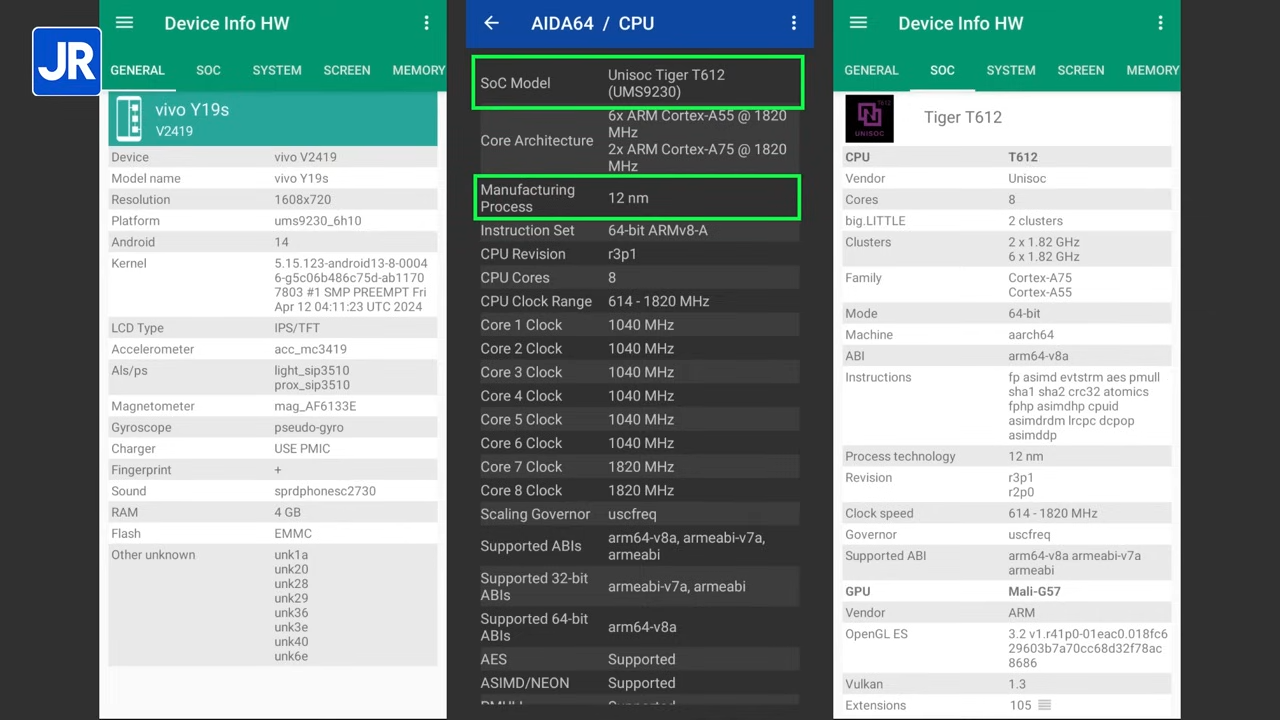This screenshot has width=1280, height=720.
Task: Tap the Manufacturing Process 12 nm row
Action: point(638,198)
